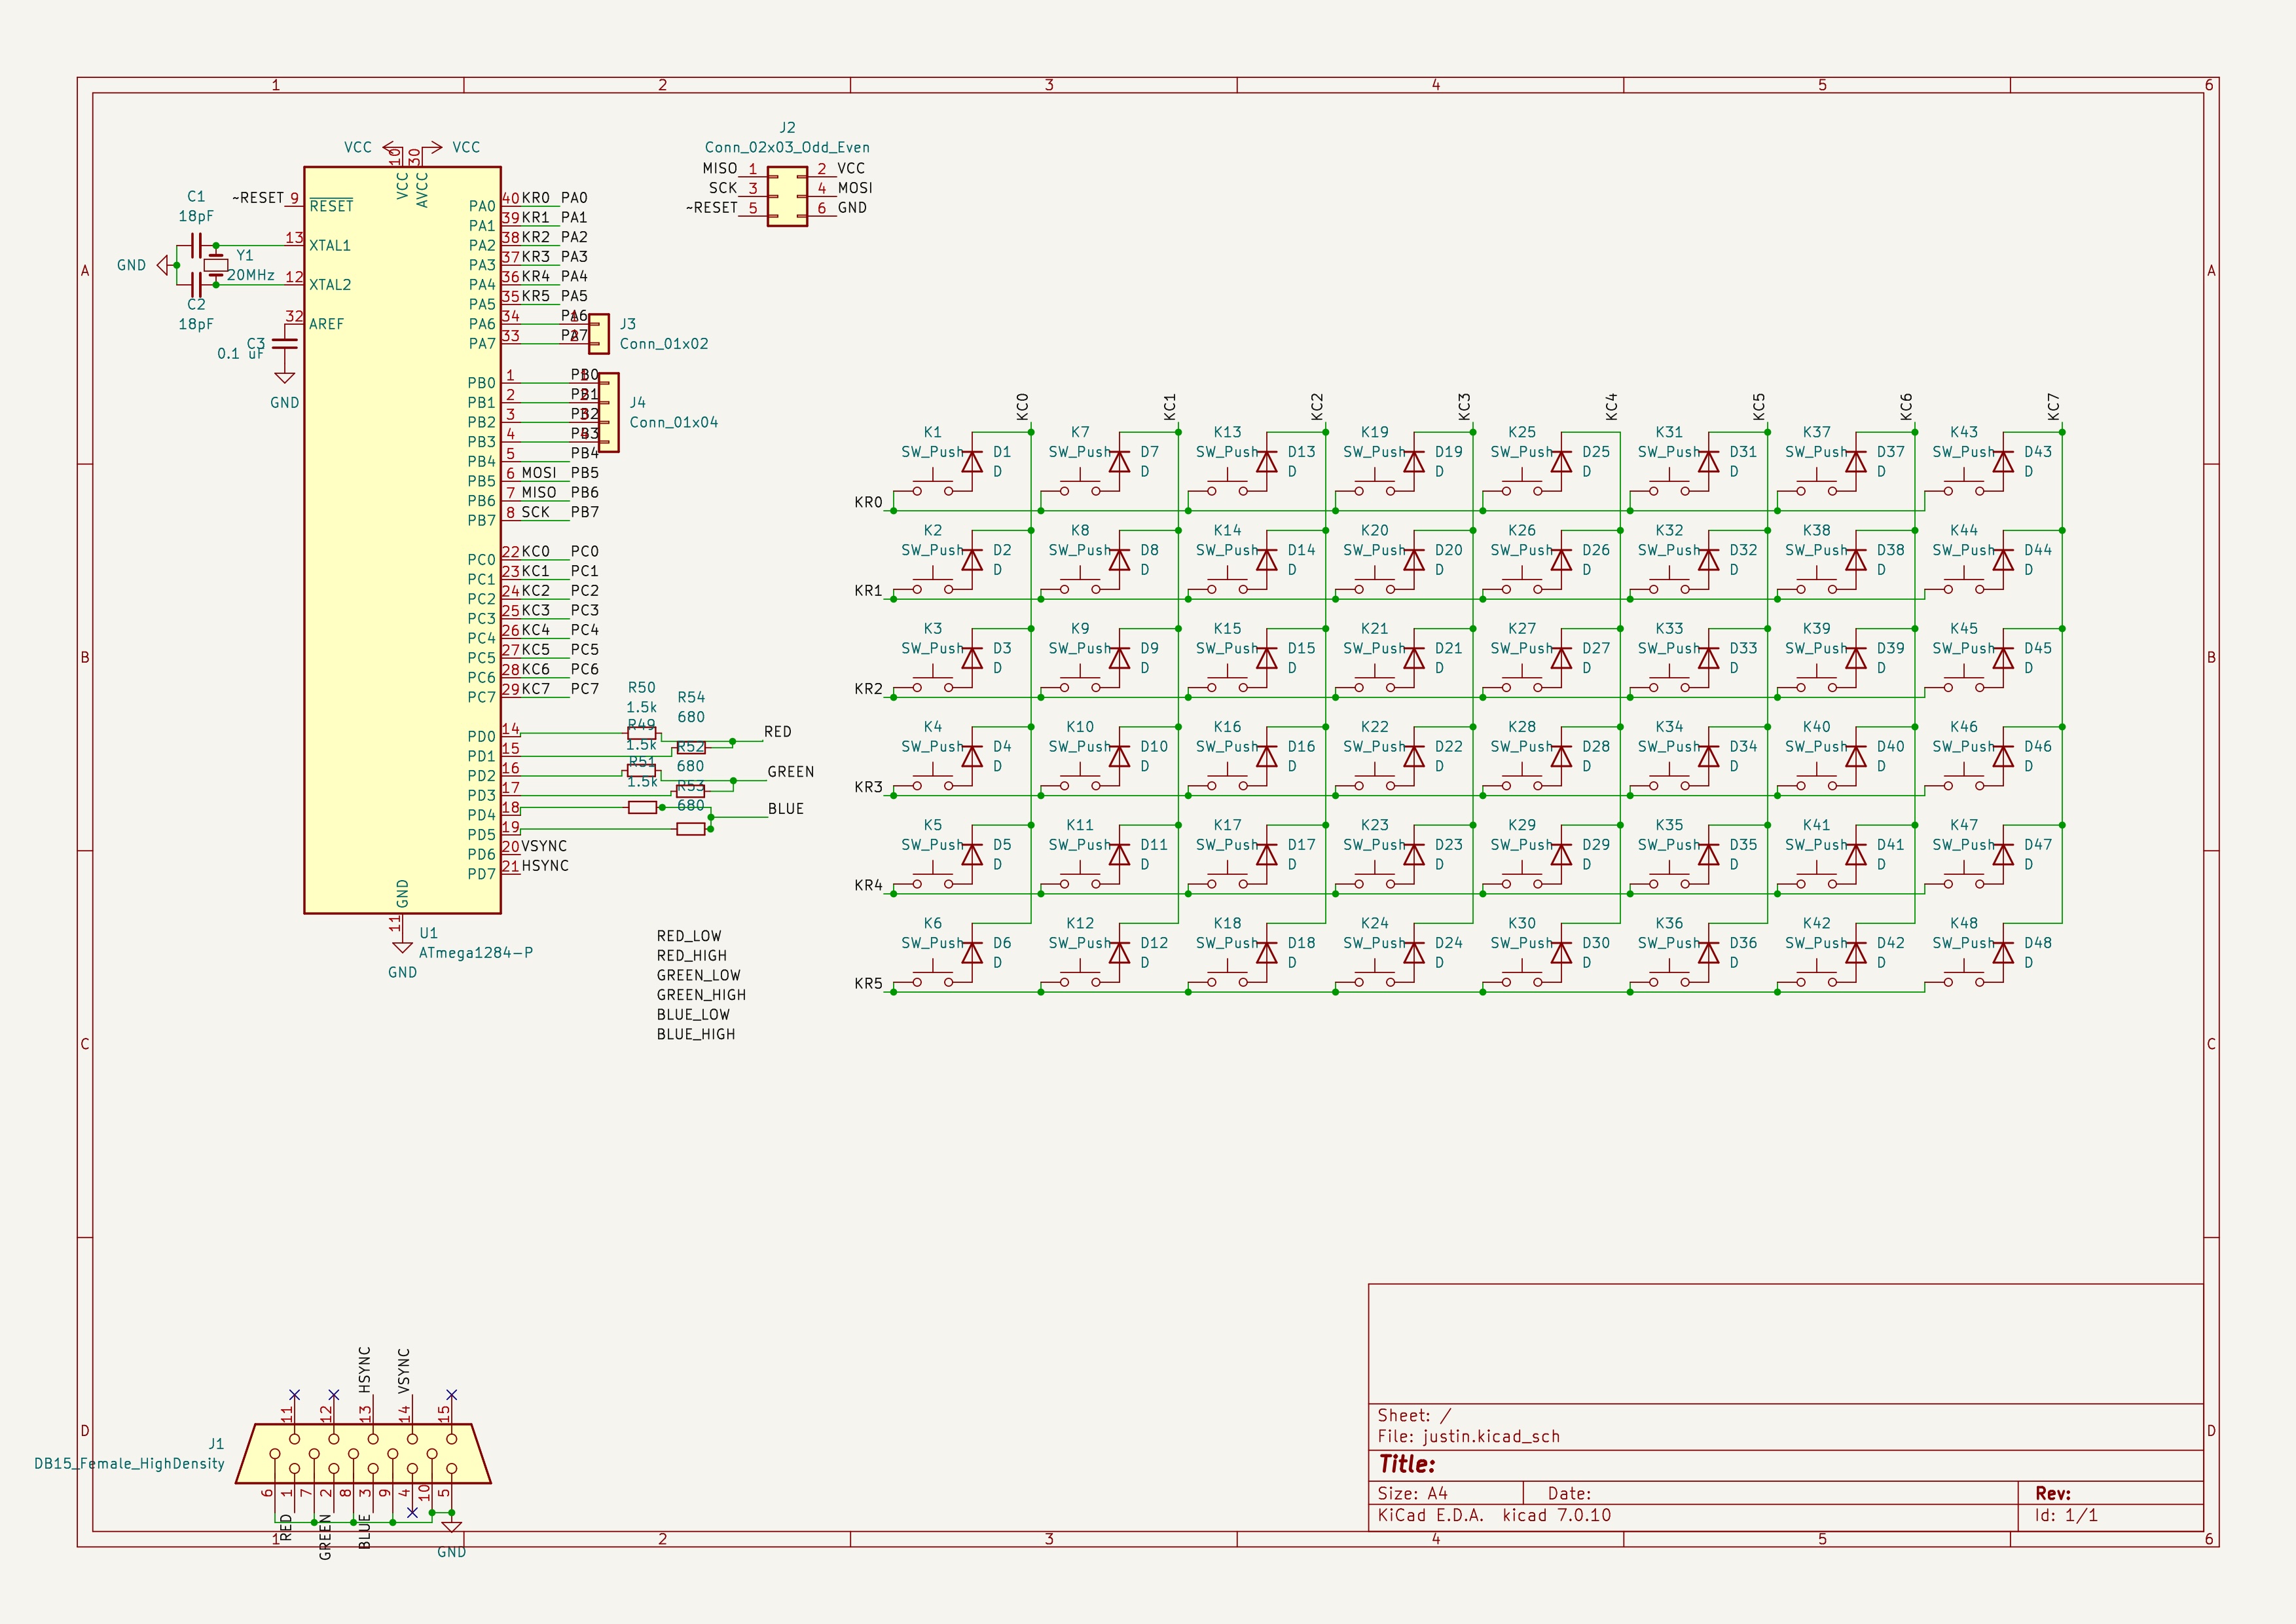Click the 0.1 uF value text
Screen dimensions: 2296x1624
240,353
